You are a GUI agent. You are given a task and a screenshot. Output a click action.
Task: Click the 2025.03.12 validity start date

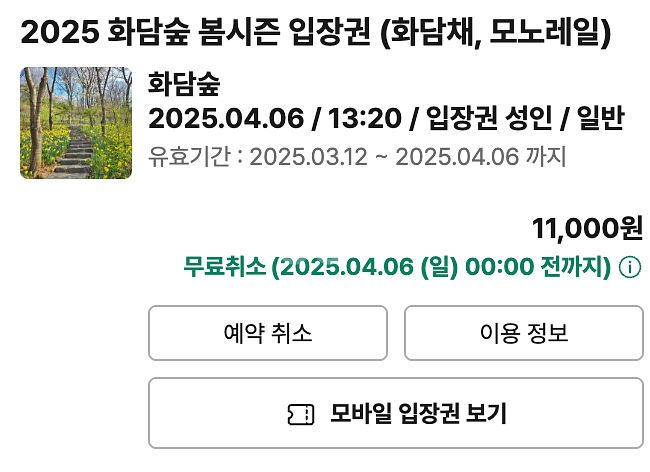click(308, 157)
